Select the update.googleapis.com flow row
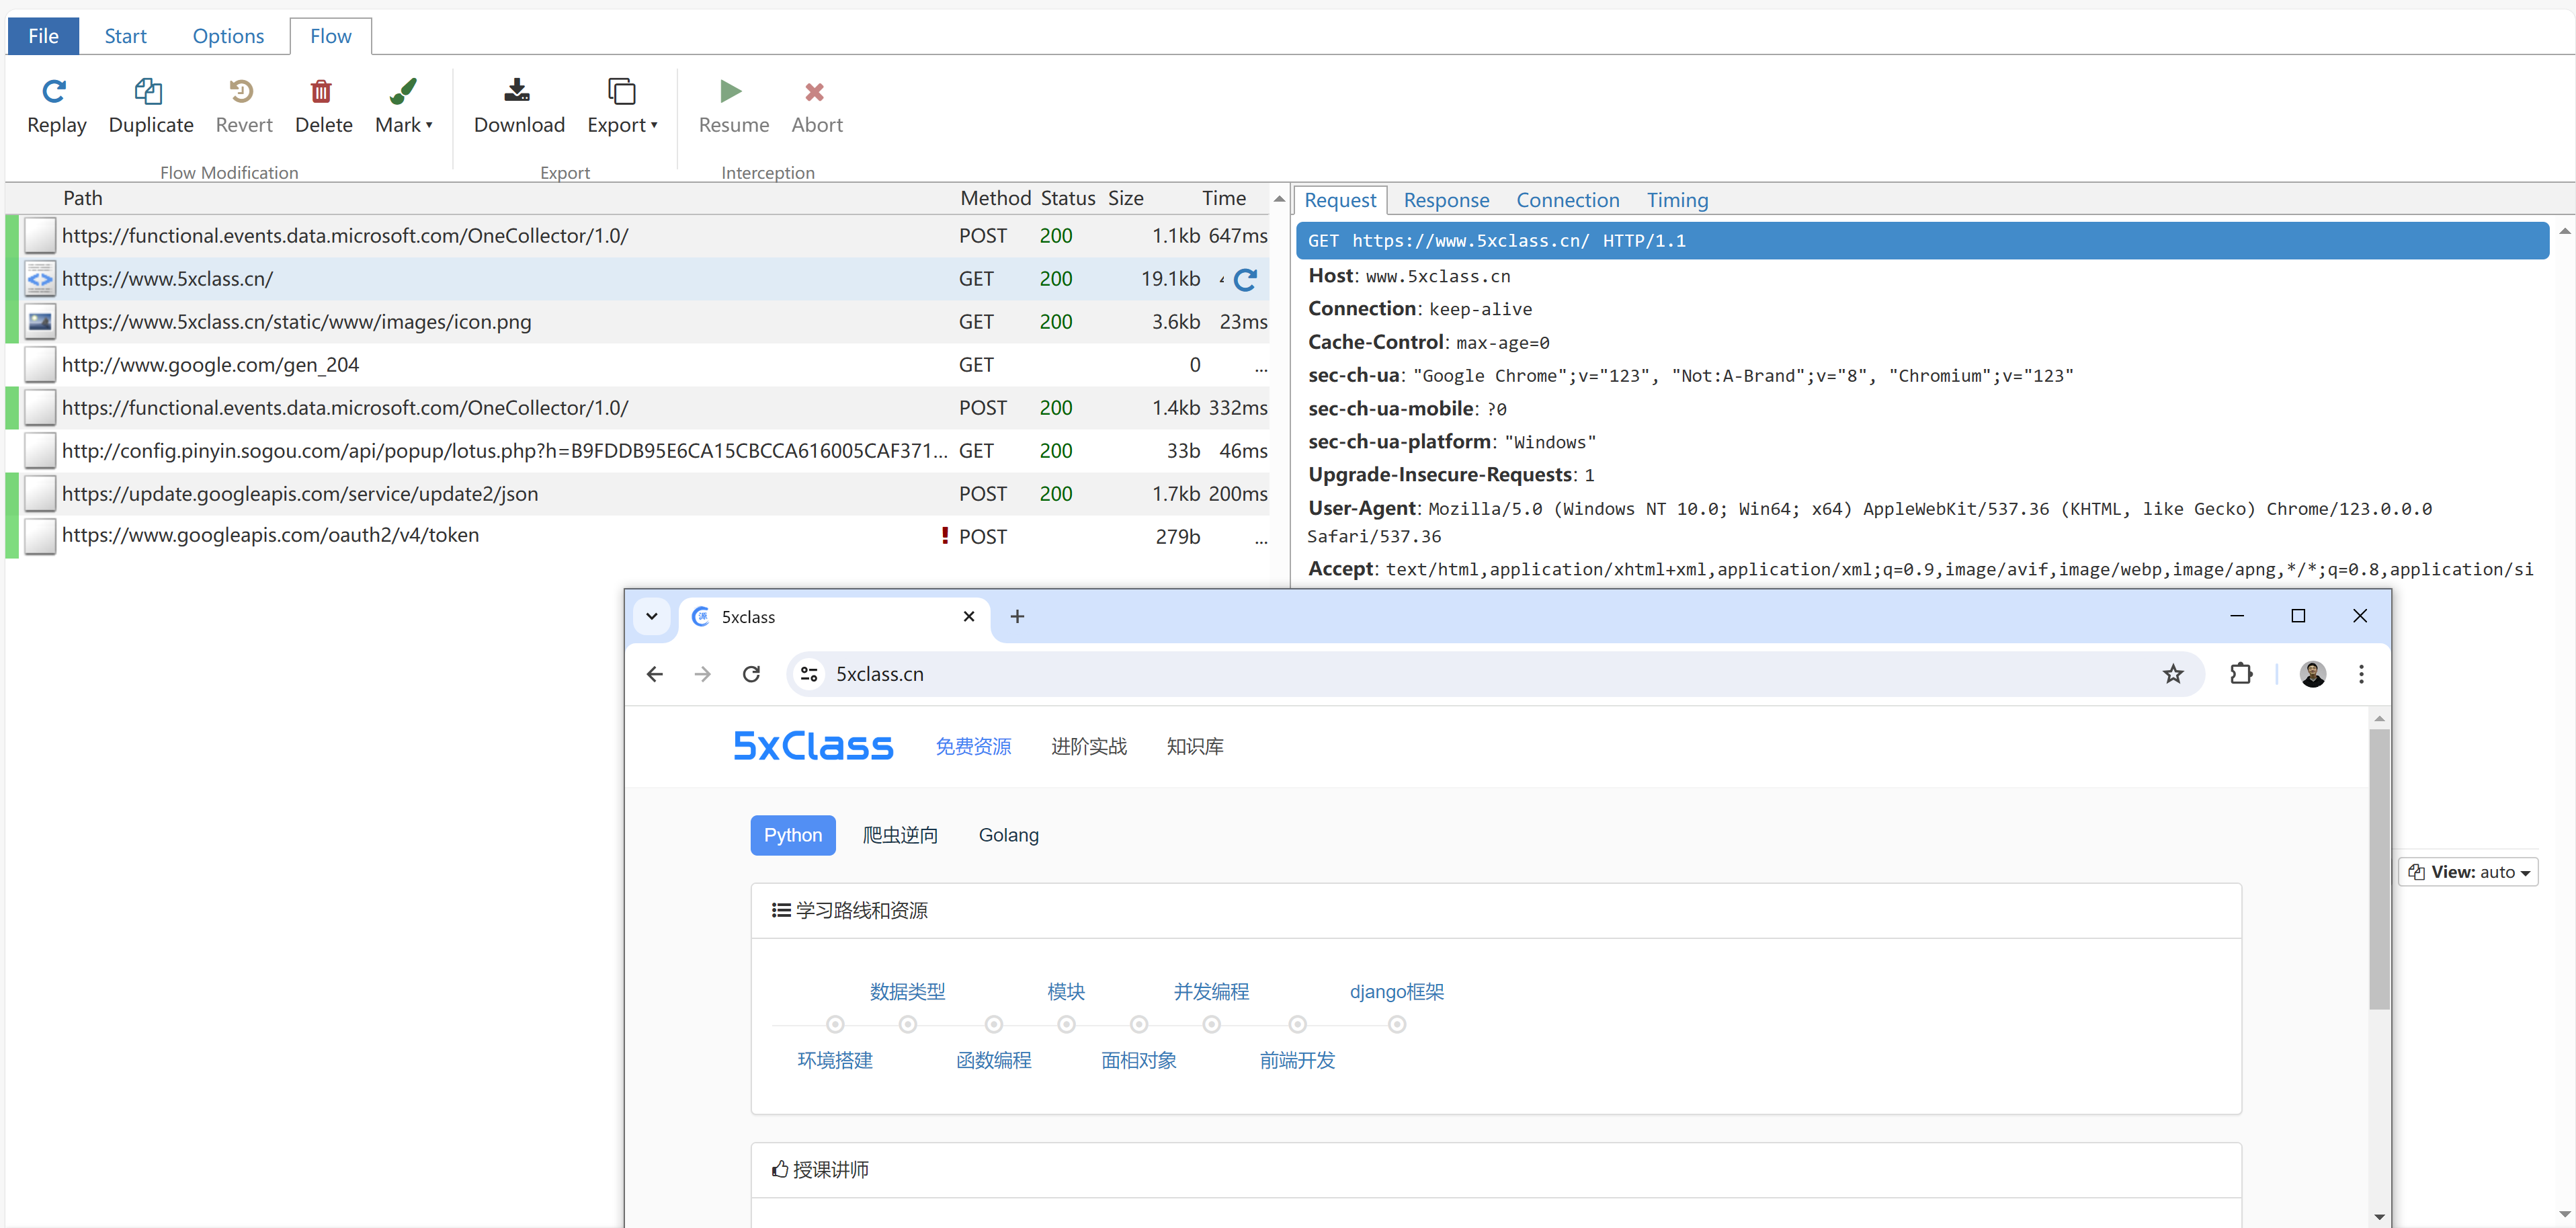Image resolution: width=2576 pixels, height=1228 pixels. pos(637,494)
